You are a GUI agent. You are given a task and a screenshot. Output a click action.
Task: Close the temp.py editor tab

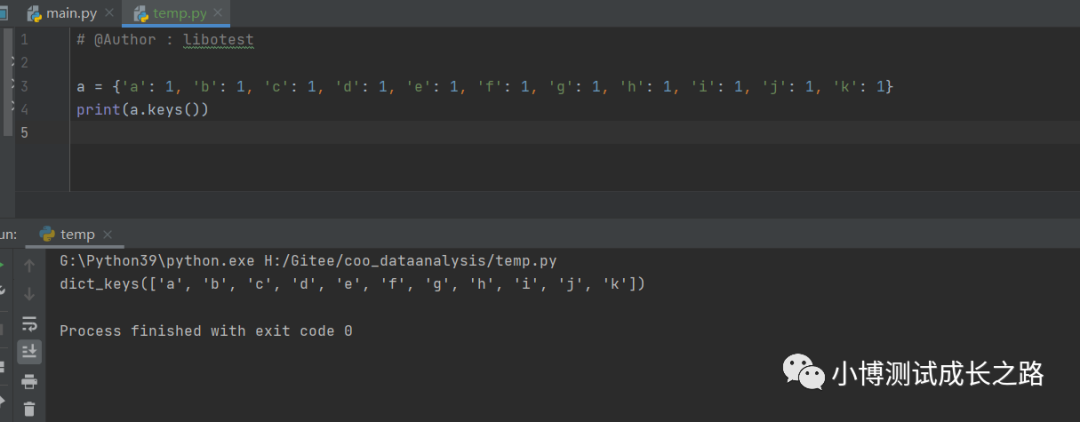click(x=217, y=13)
